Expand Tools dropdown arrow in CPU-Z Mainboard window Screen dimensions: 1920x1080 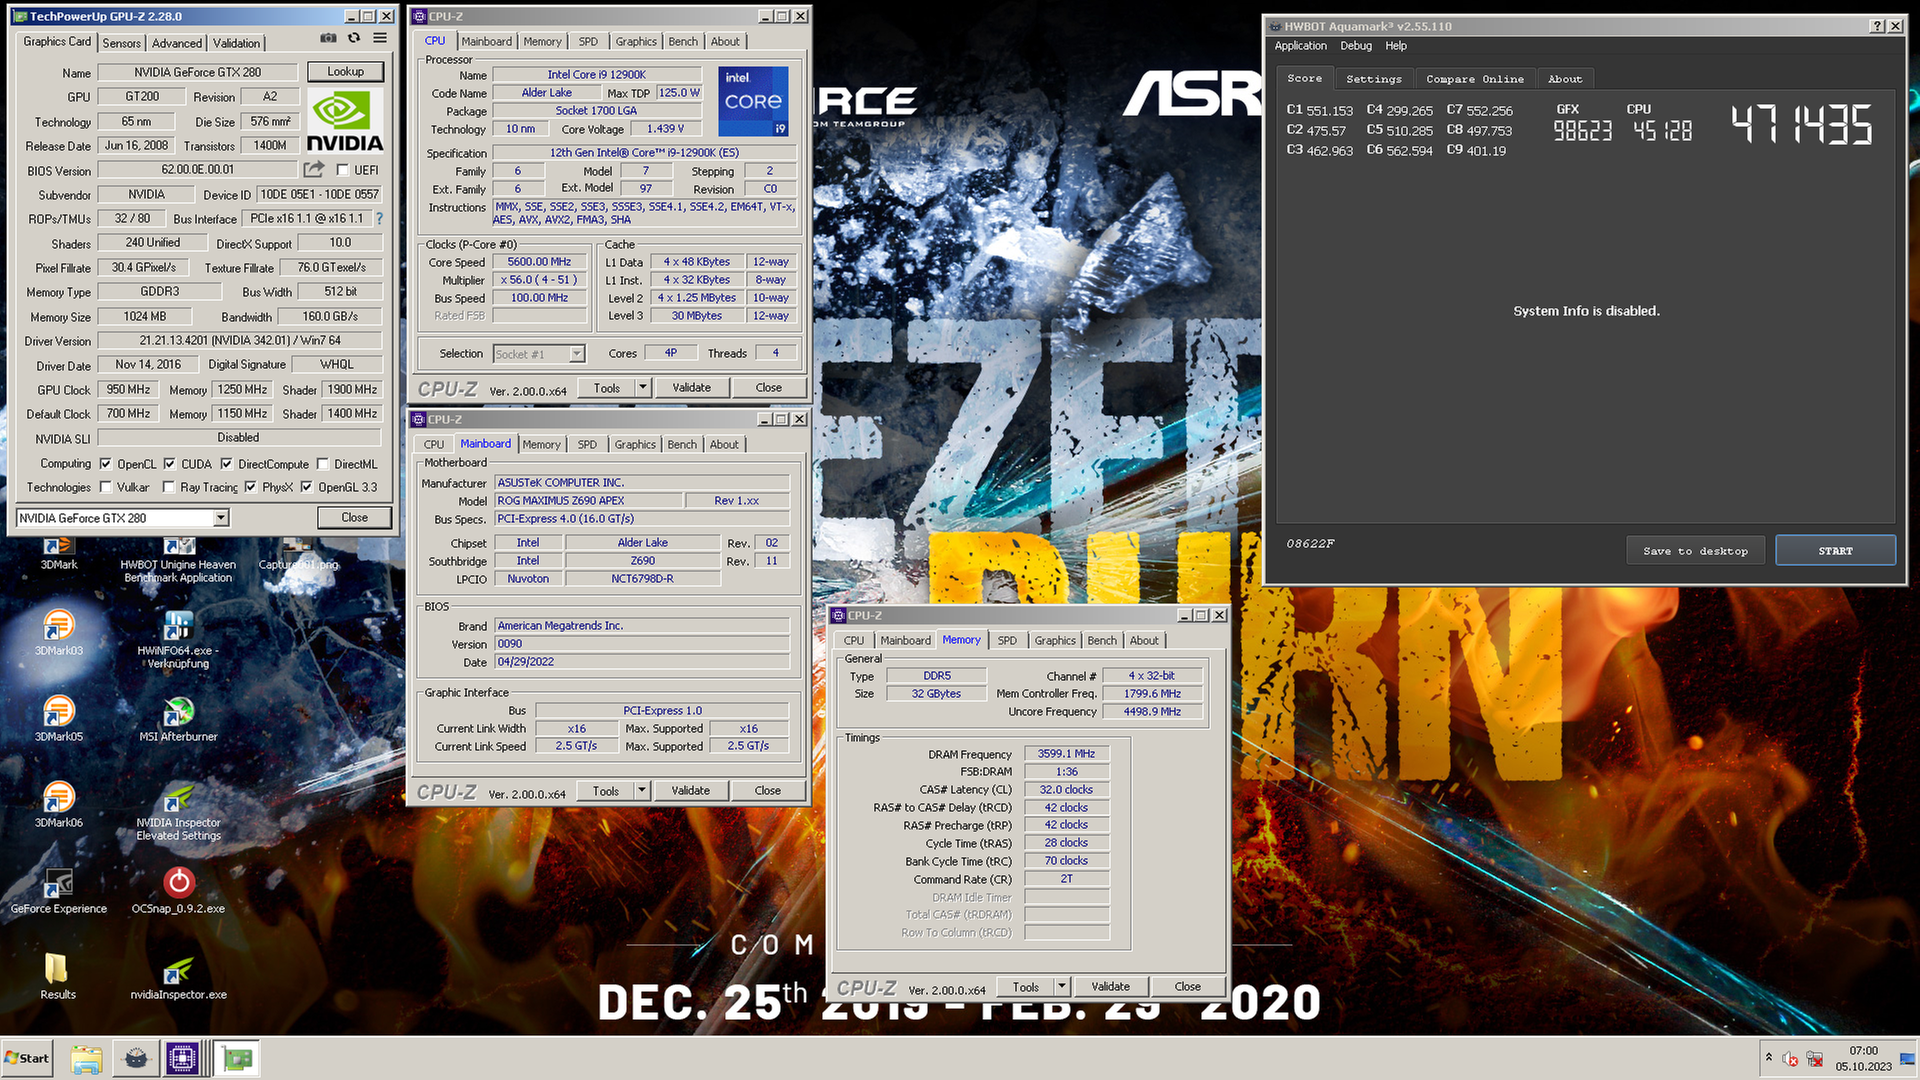(x=642, y=790)
